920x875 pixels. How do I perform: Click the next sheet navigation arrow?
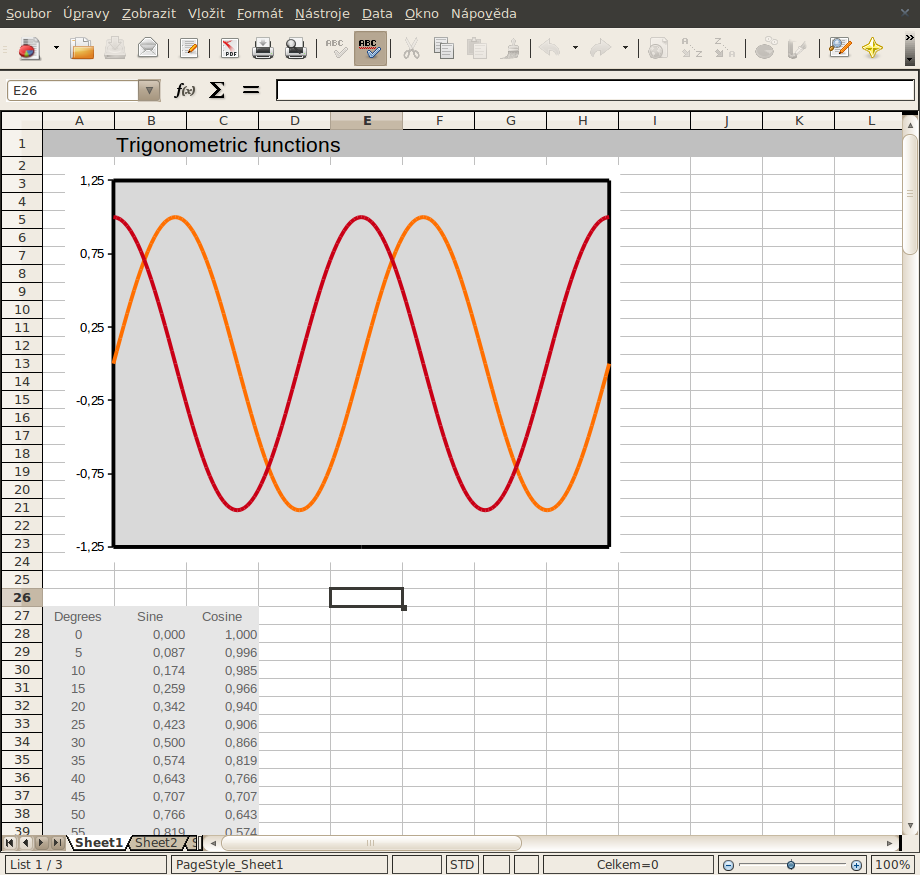click(41, 844)
